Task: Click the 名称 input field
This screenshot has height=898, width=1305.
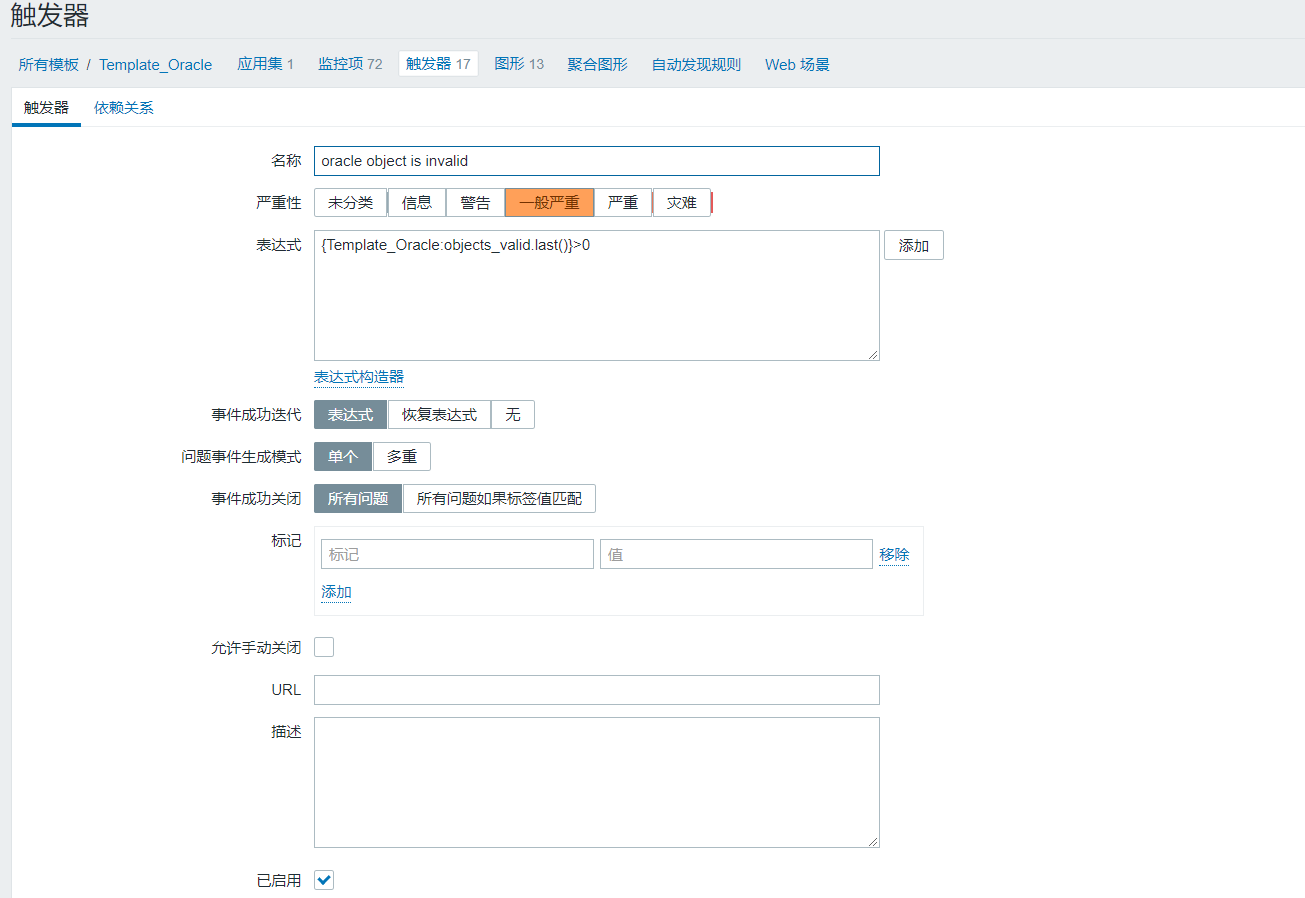Action: pyautogui.click(x=597, y=161)
